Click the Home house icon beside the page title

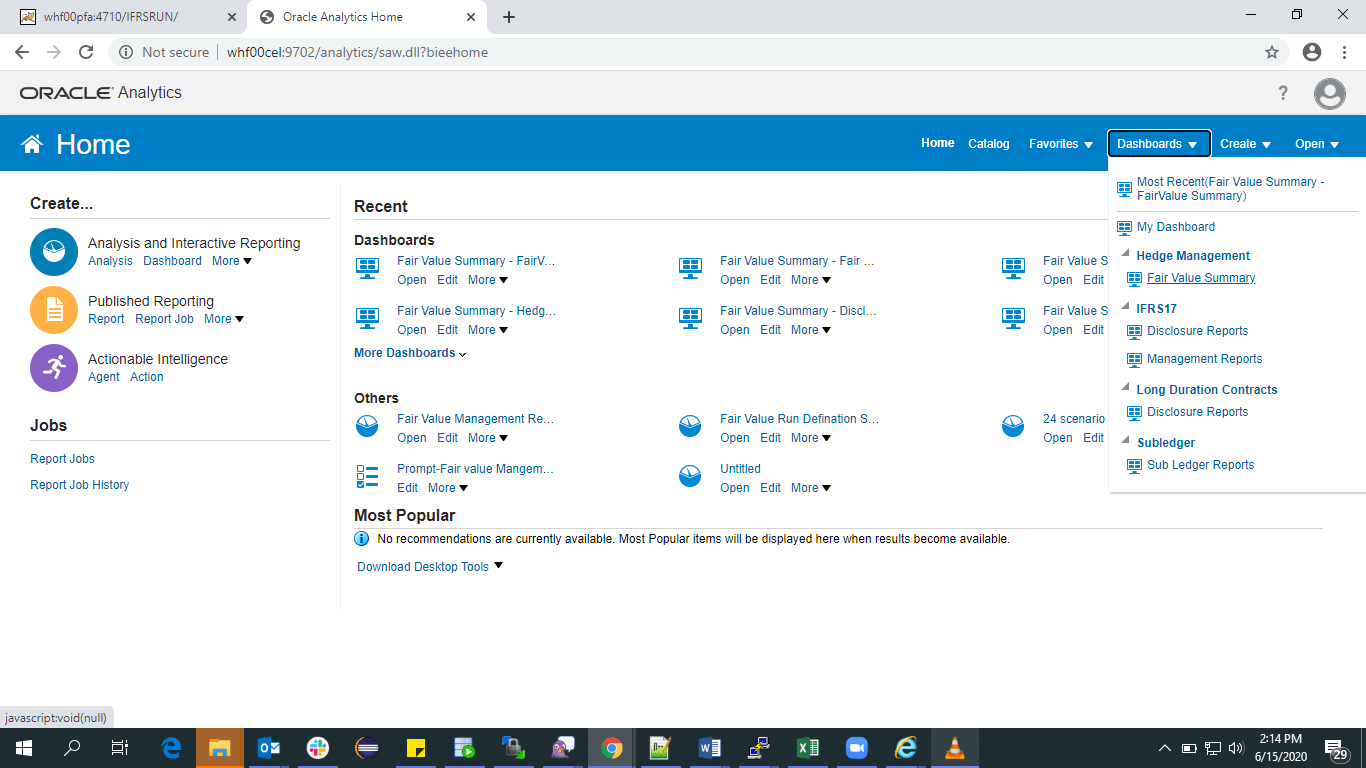coord(32,144)
